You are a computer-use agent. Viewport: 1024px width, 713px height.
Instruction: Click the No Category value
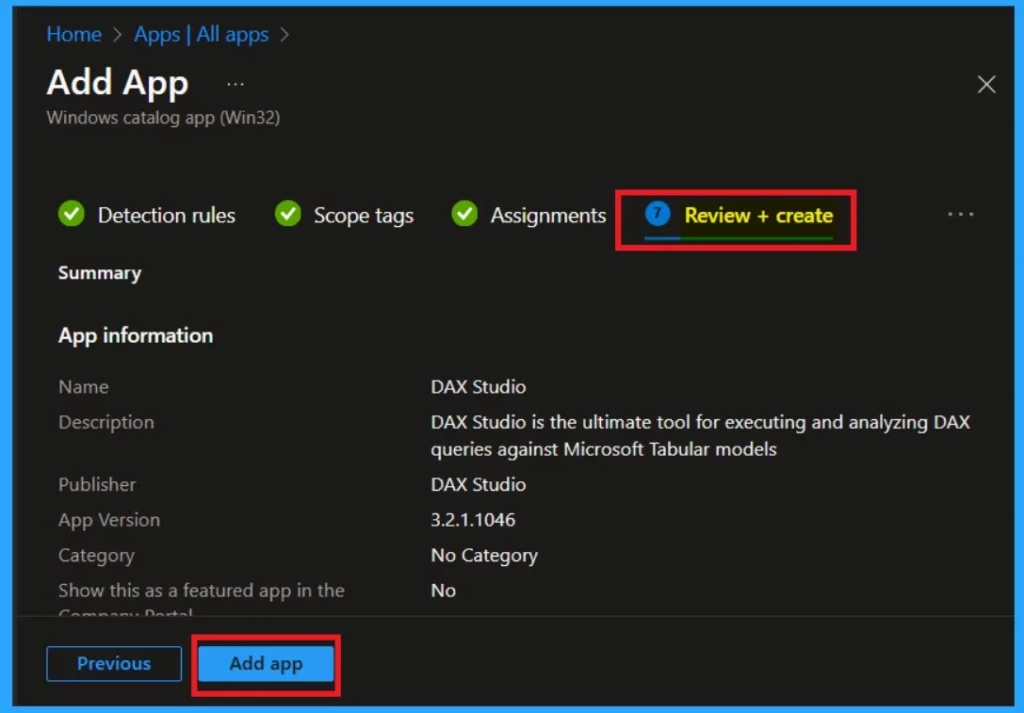click(484, 556)
